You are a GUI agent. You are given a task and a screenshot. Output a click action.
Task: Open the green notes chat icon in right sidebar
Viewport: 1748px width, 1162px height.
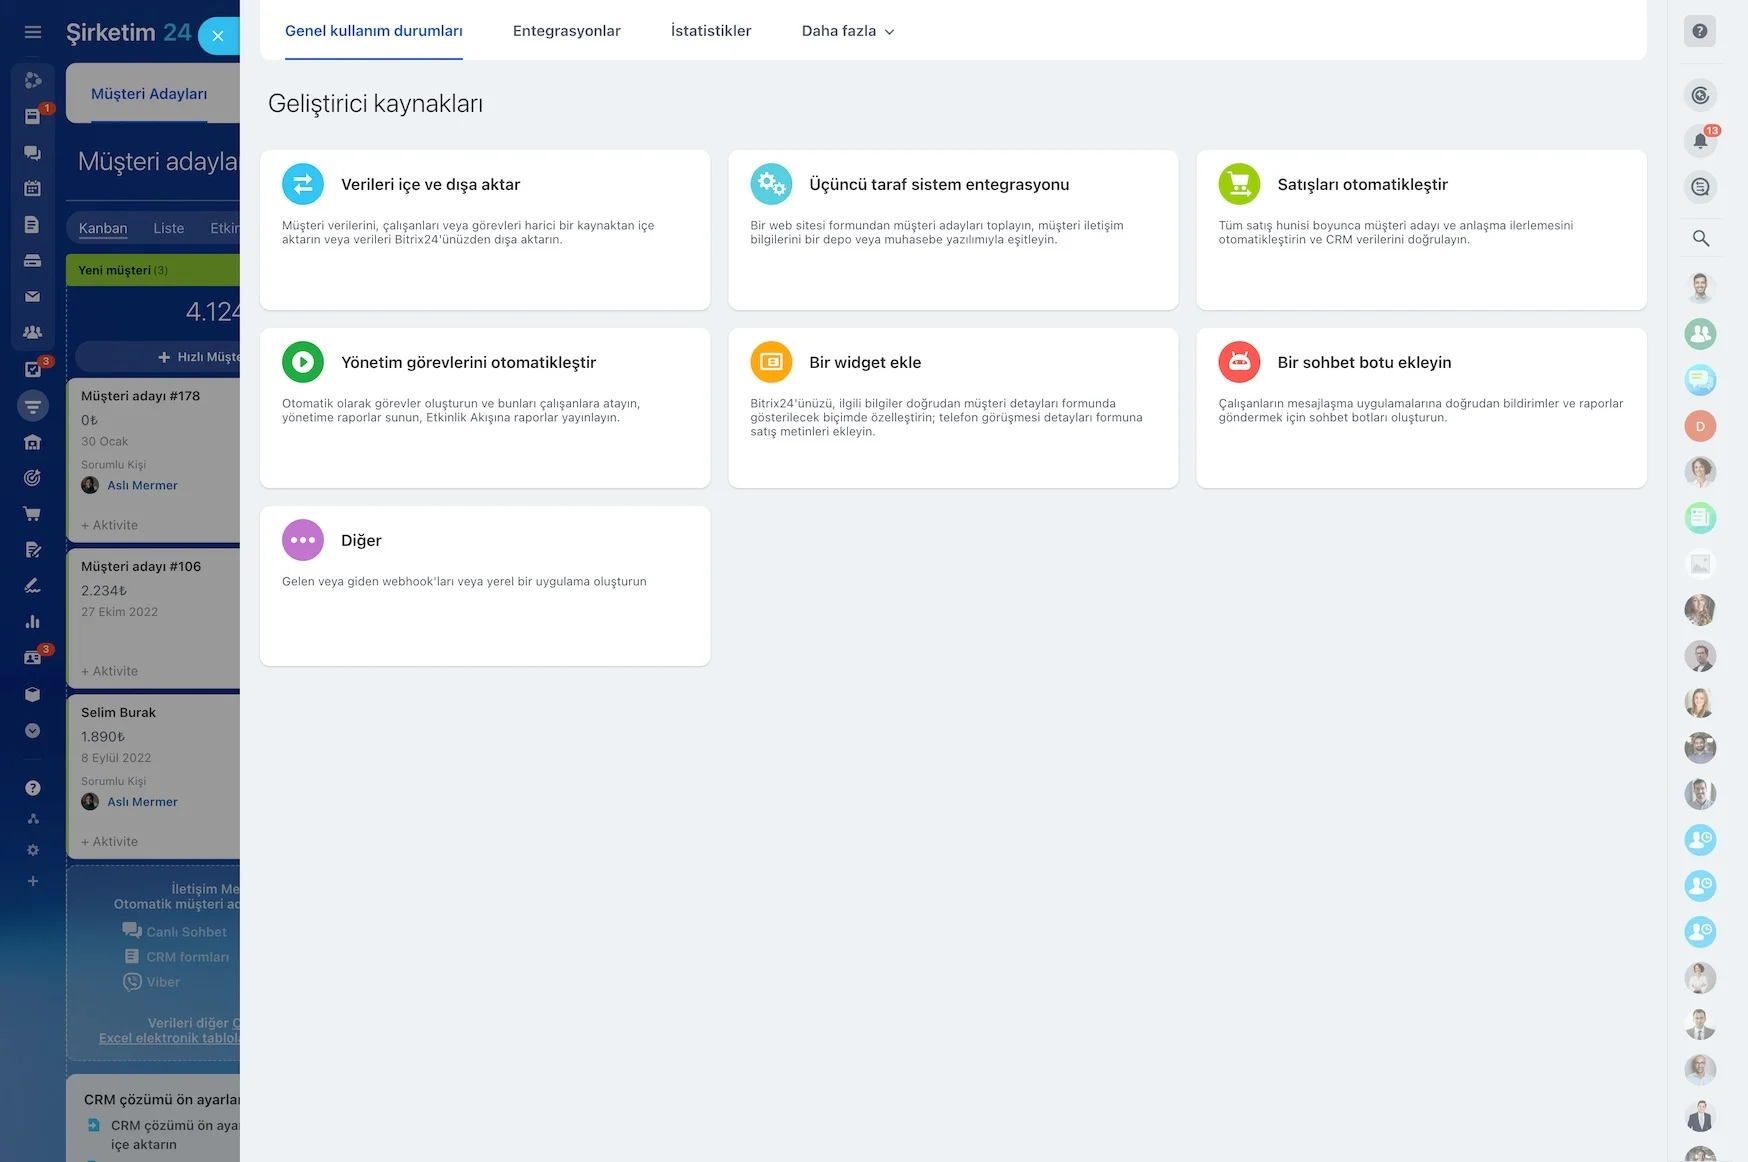click(1700, 518)
